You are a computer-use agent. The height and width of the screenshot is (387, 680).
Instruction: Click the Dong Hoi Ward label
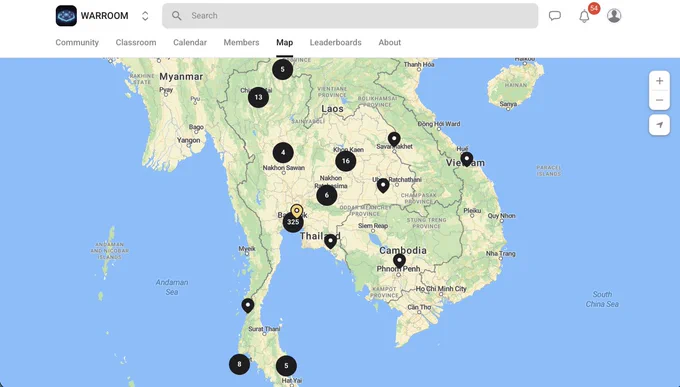439,124
